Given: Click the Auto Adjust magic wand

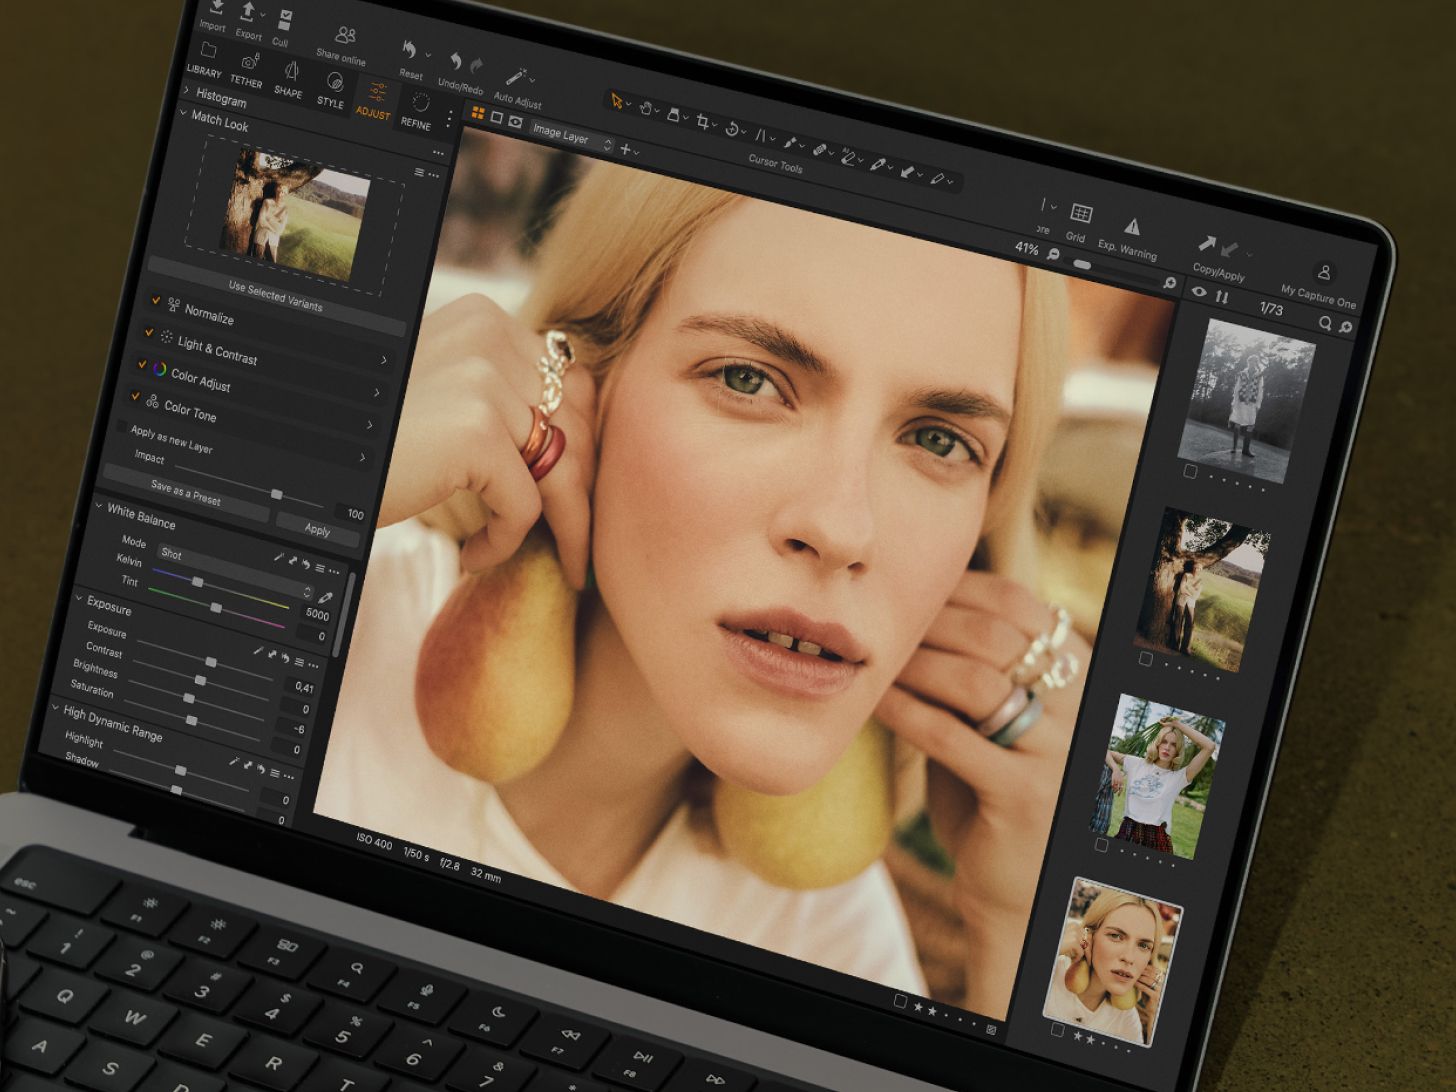Looking at the screenshot, I should pyautogui.click(x=516, y=76).
